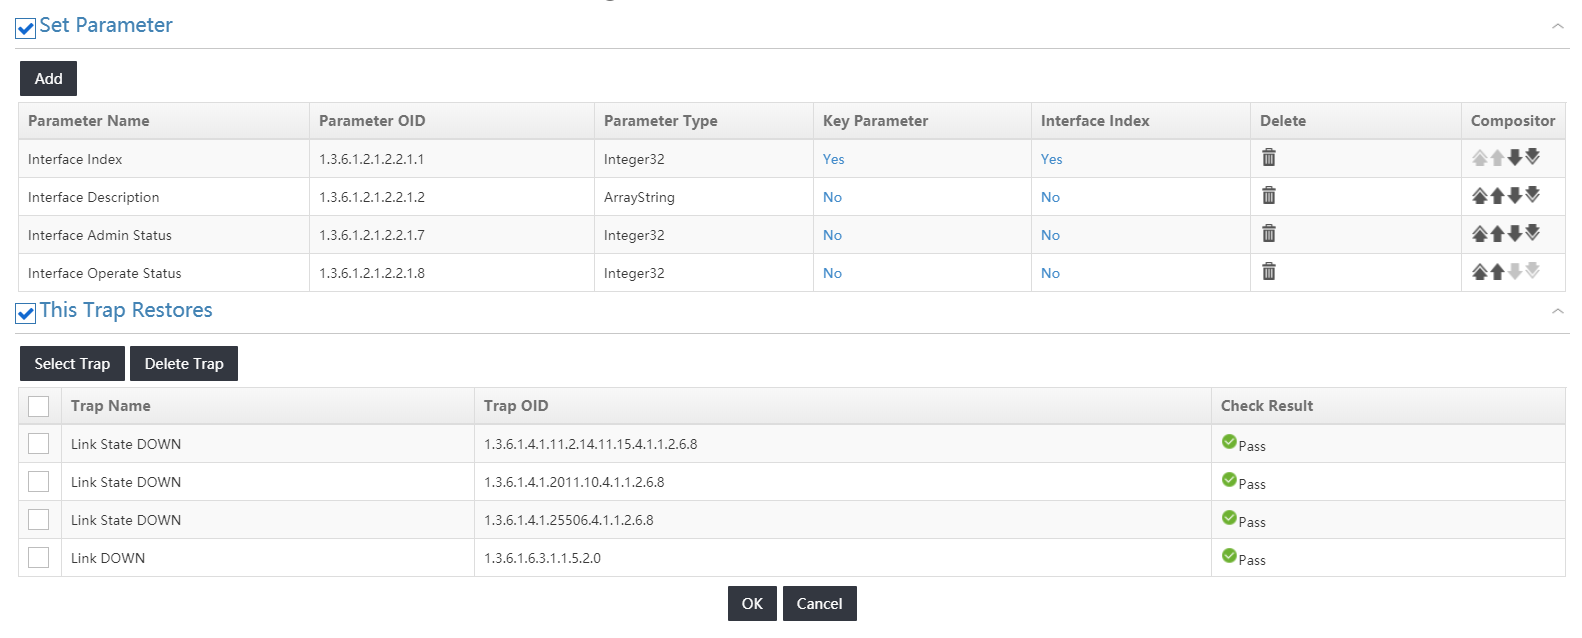Viewport: 1582px width, 638px height.
Task: Move Interface Operate Status to bottom (greyed arrow)
Action: 1532,271
